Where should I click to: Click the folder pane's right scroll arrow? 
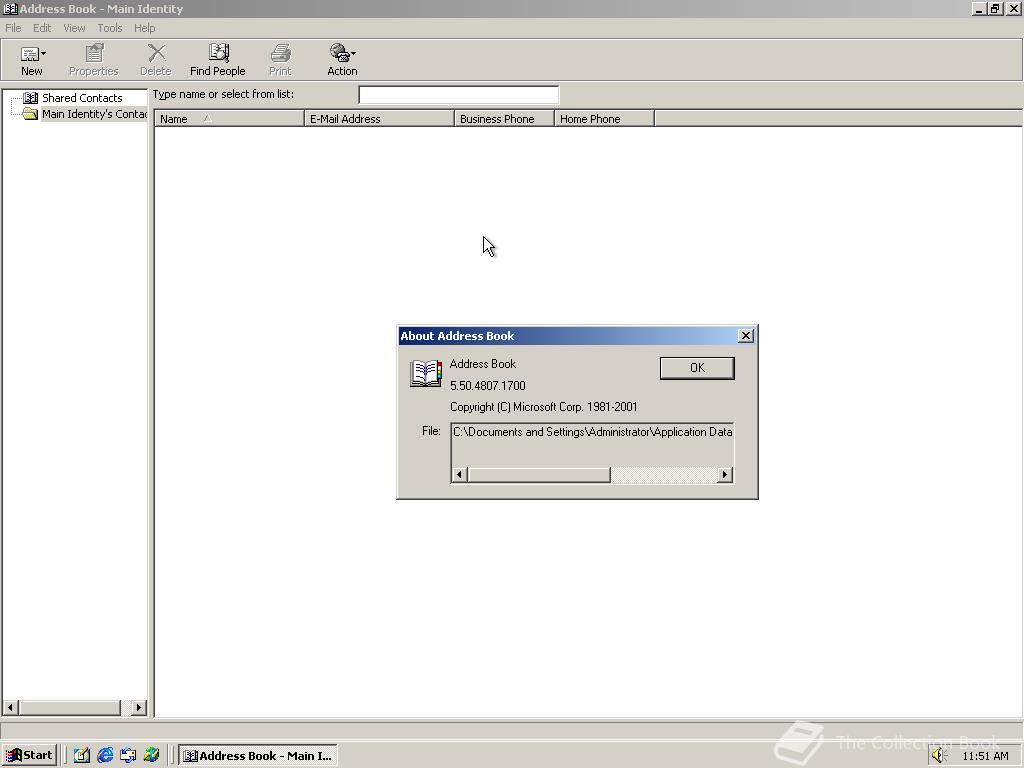[138, 707]
